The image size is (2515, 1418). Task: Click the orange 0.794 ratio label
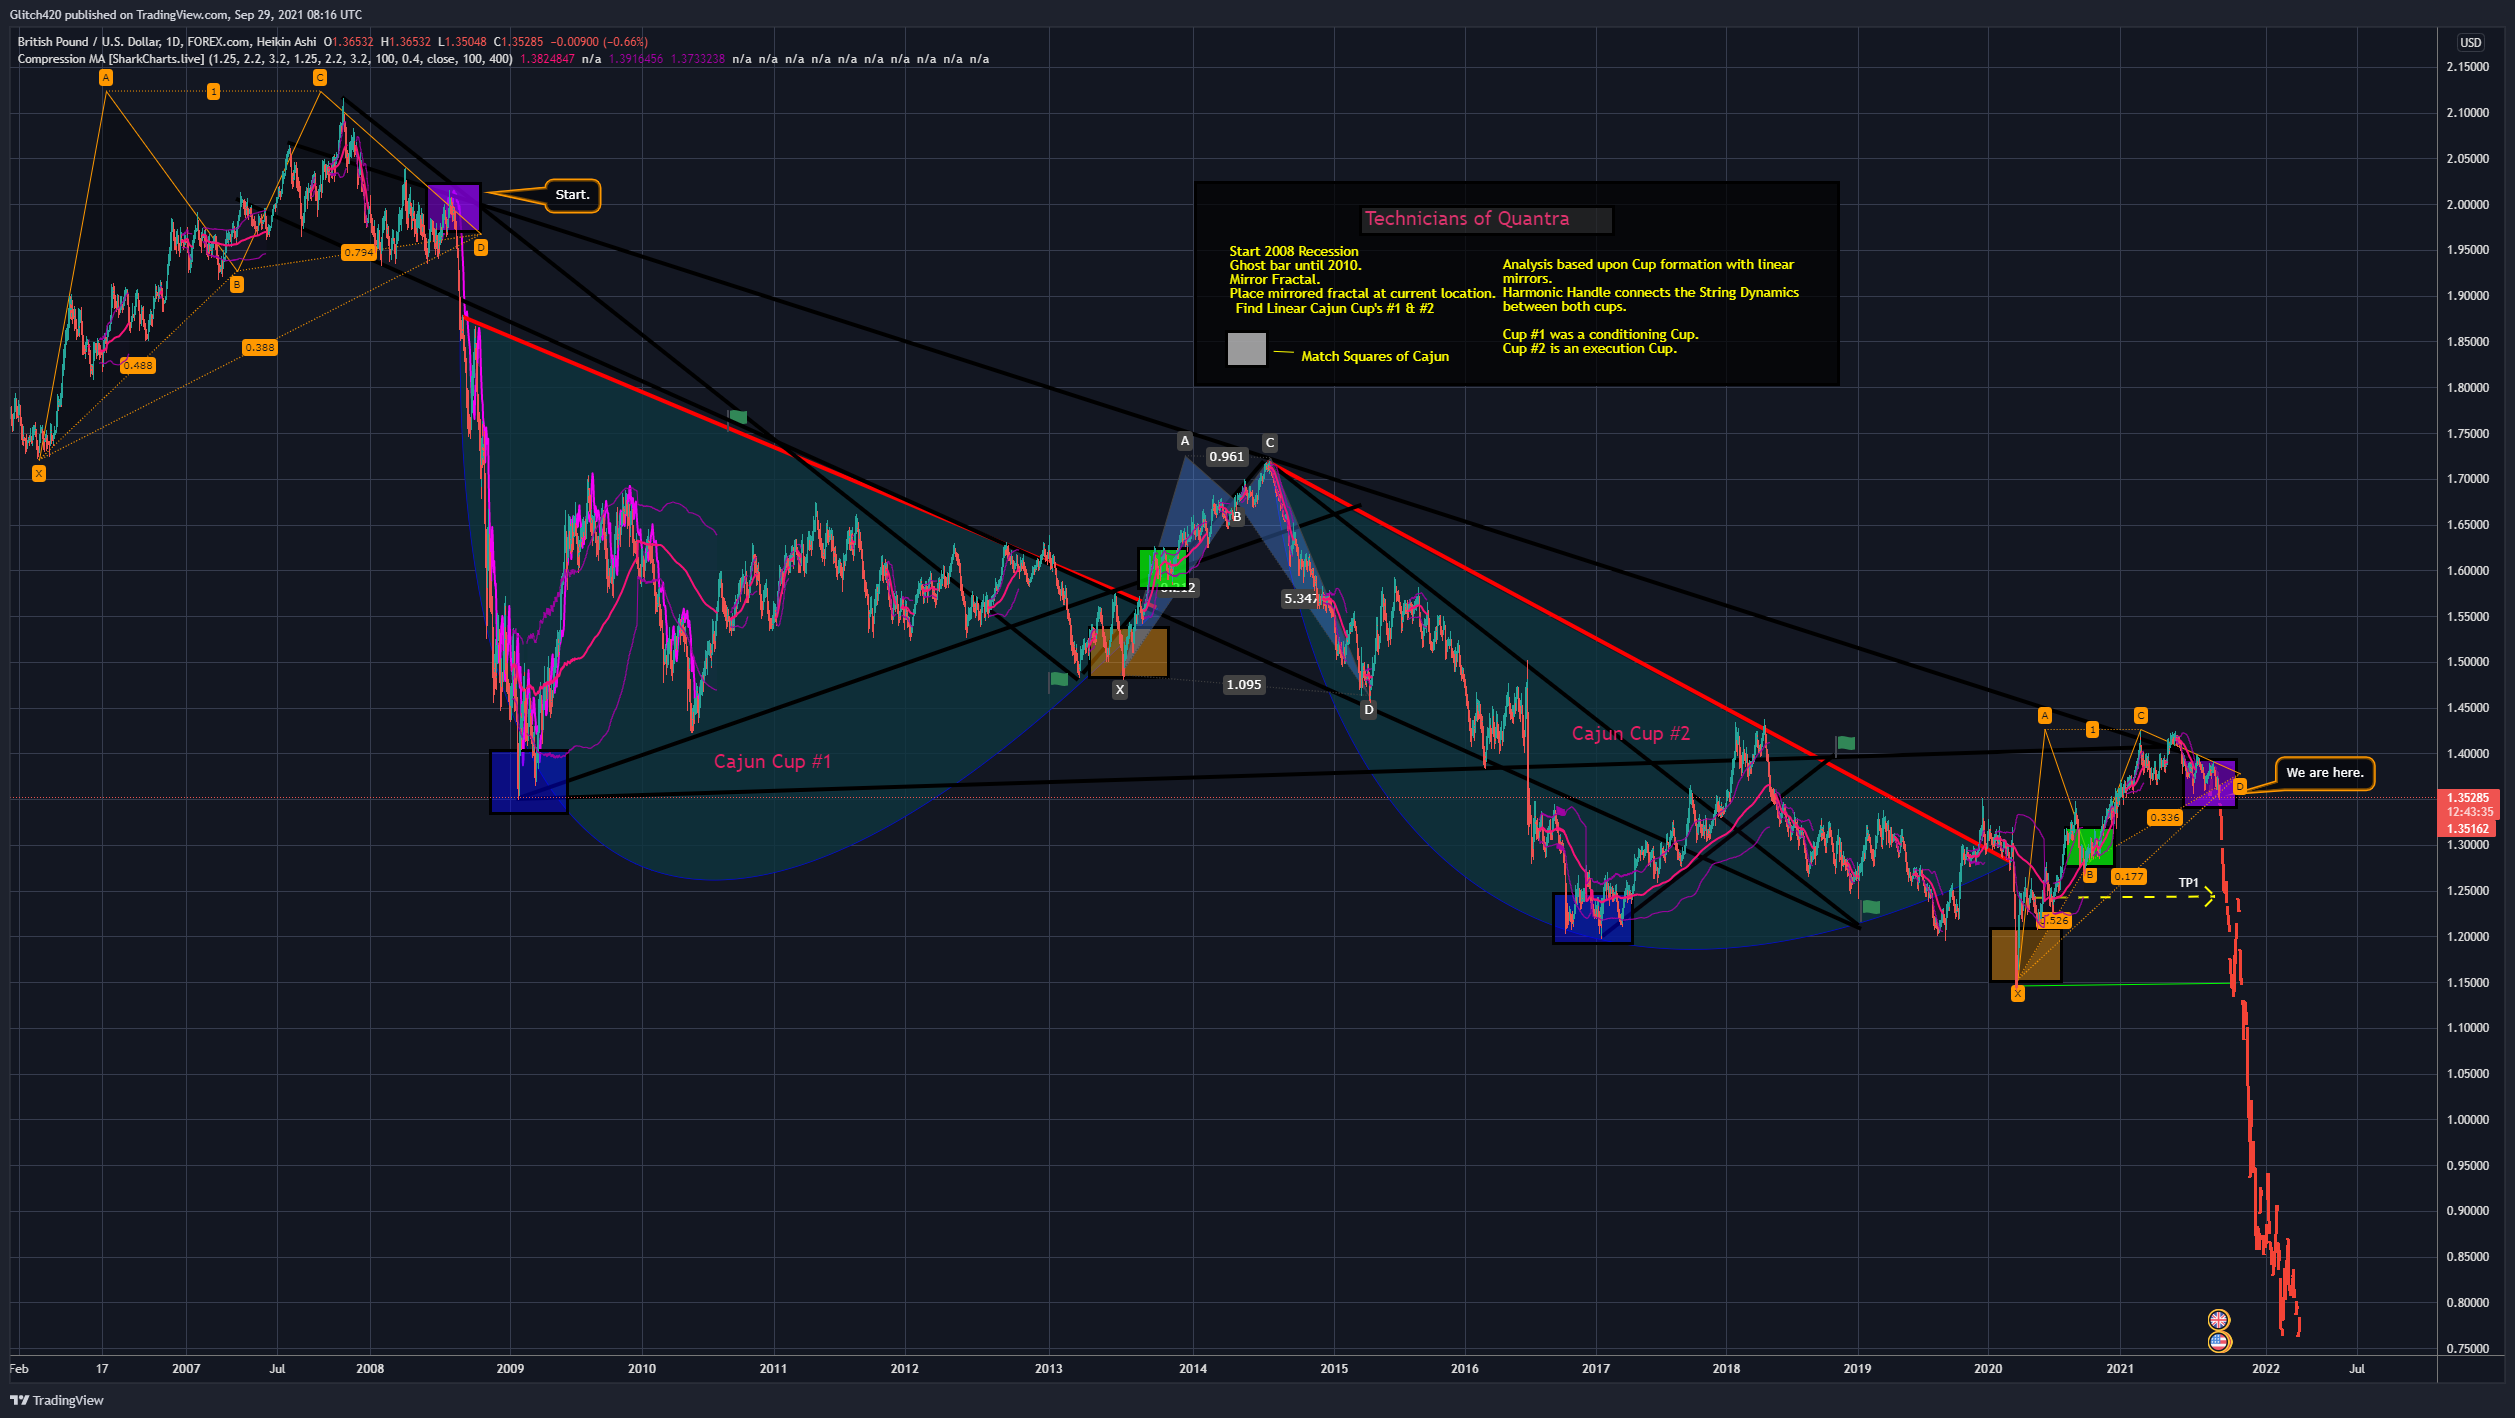coord(358,253)
